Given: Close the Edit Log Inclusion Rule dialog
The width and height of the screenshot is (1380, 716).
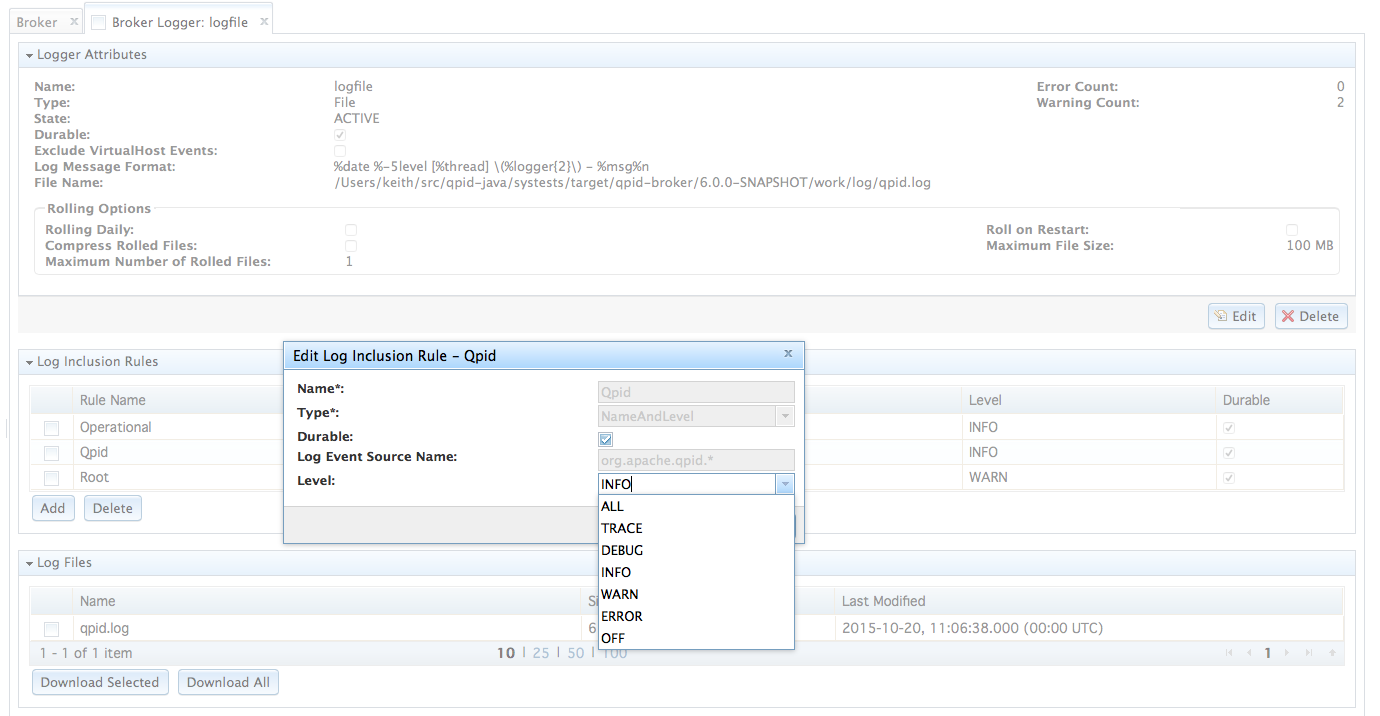Looking at the screenshot, I should (x=788, y=354).
